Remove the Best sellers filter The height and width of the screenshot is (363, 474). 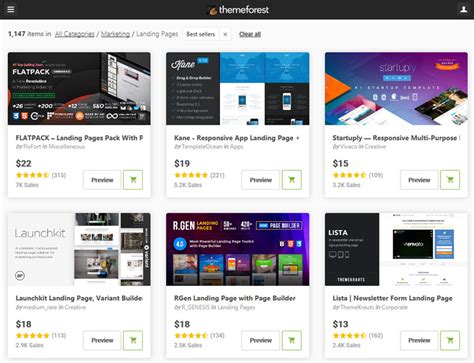coord(225,34)
